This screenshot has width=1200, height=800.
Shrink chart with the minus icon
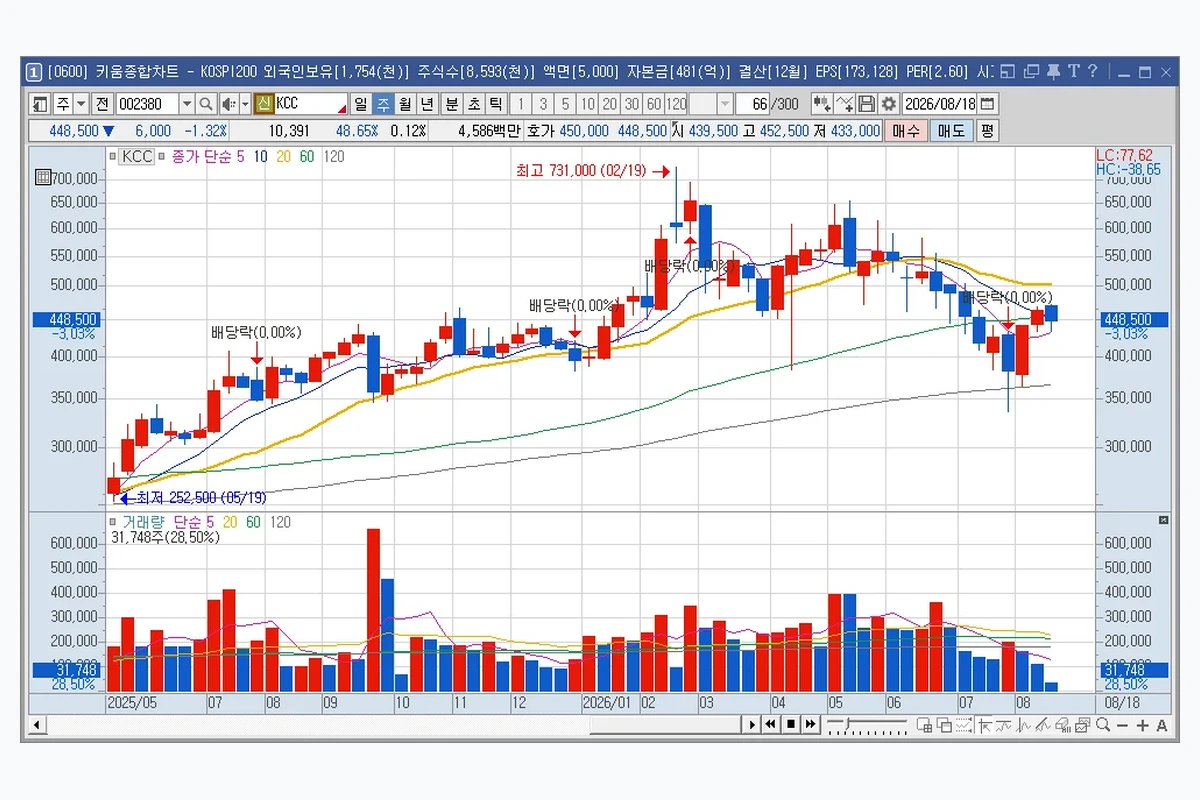[x=1122, y=725]
